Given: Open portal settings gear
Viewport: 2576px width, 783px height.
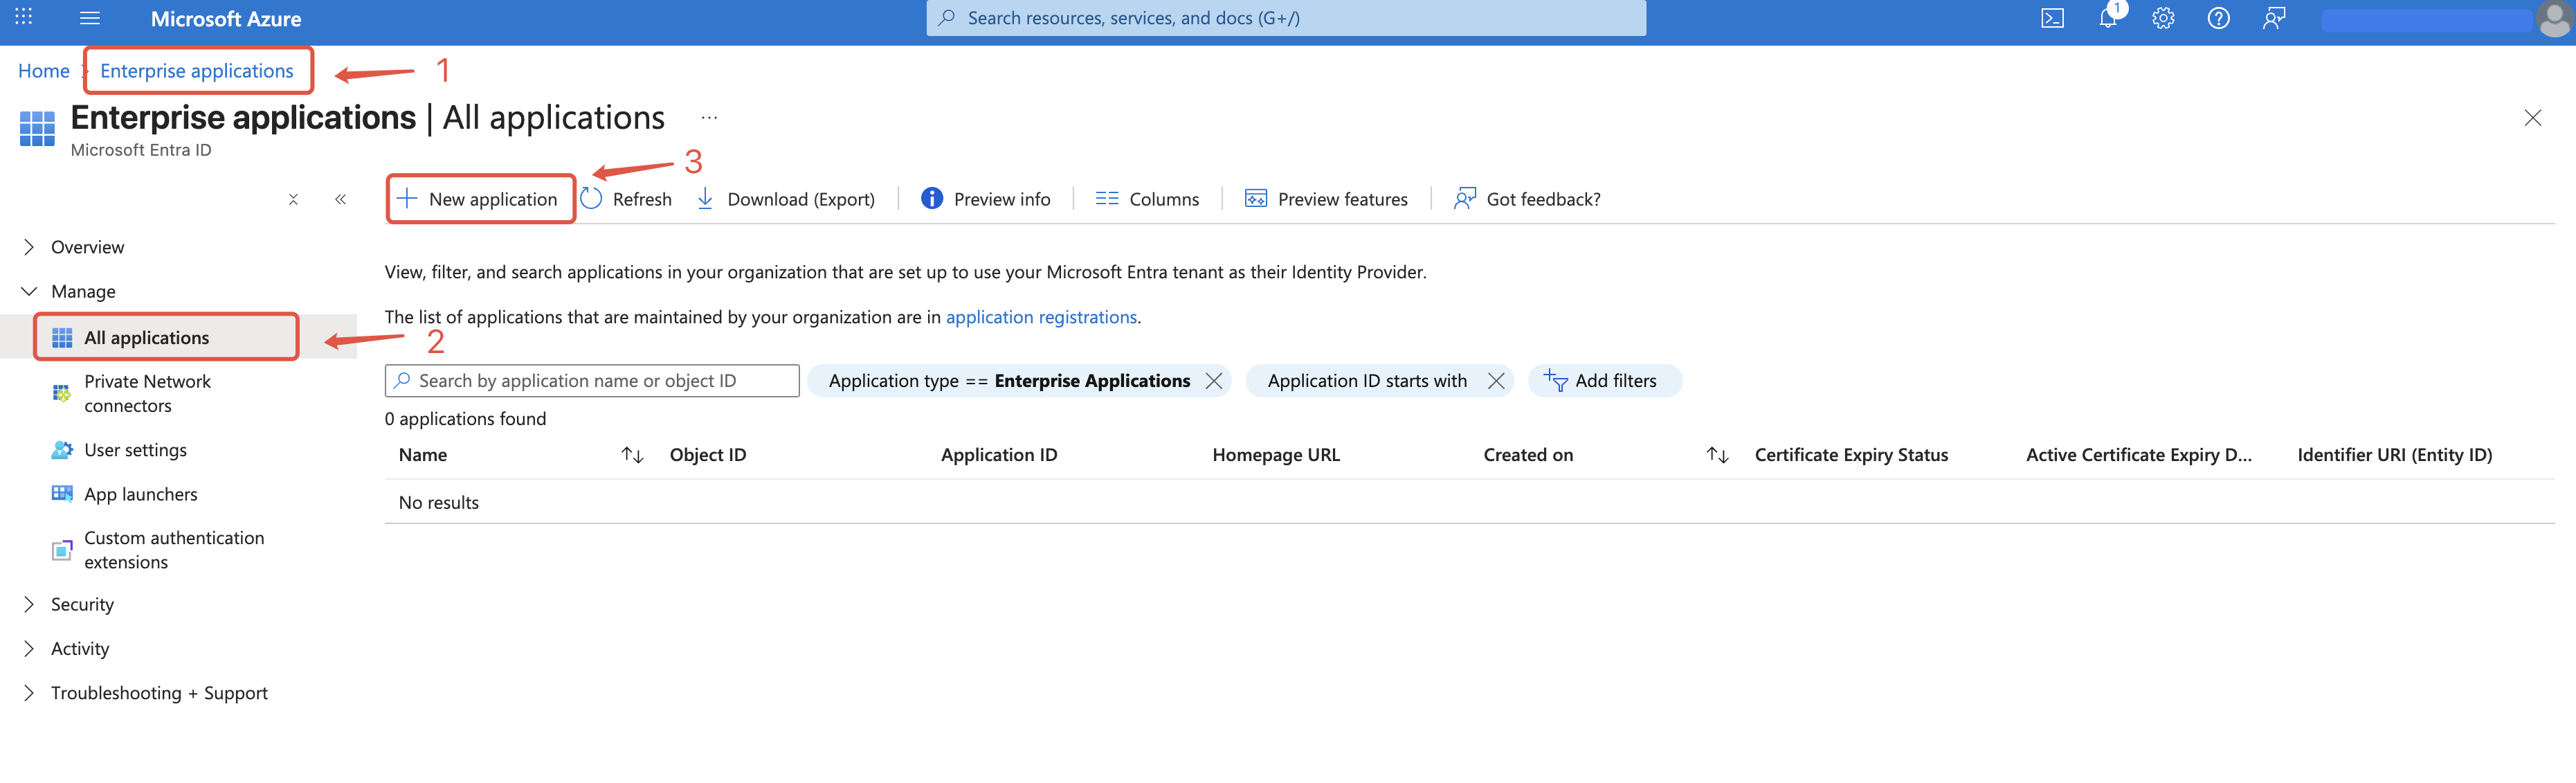Looking at the screenshot, I should pos(2163,19).
